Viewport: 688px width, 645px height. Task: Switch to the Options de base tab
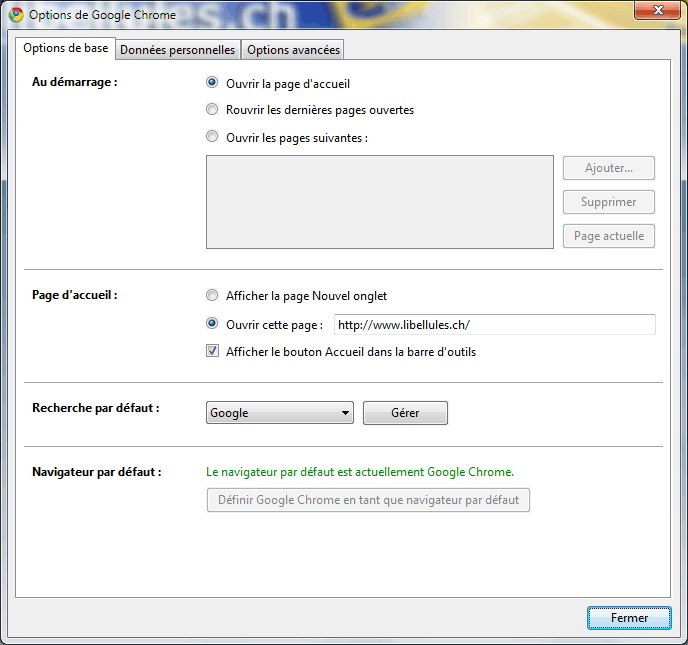click(x=65, y=48)
